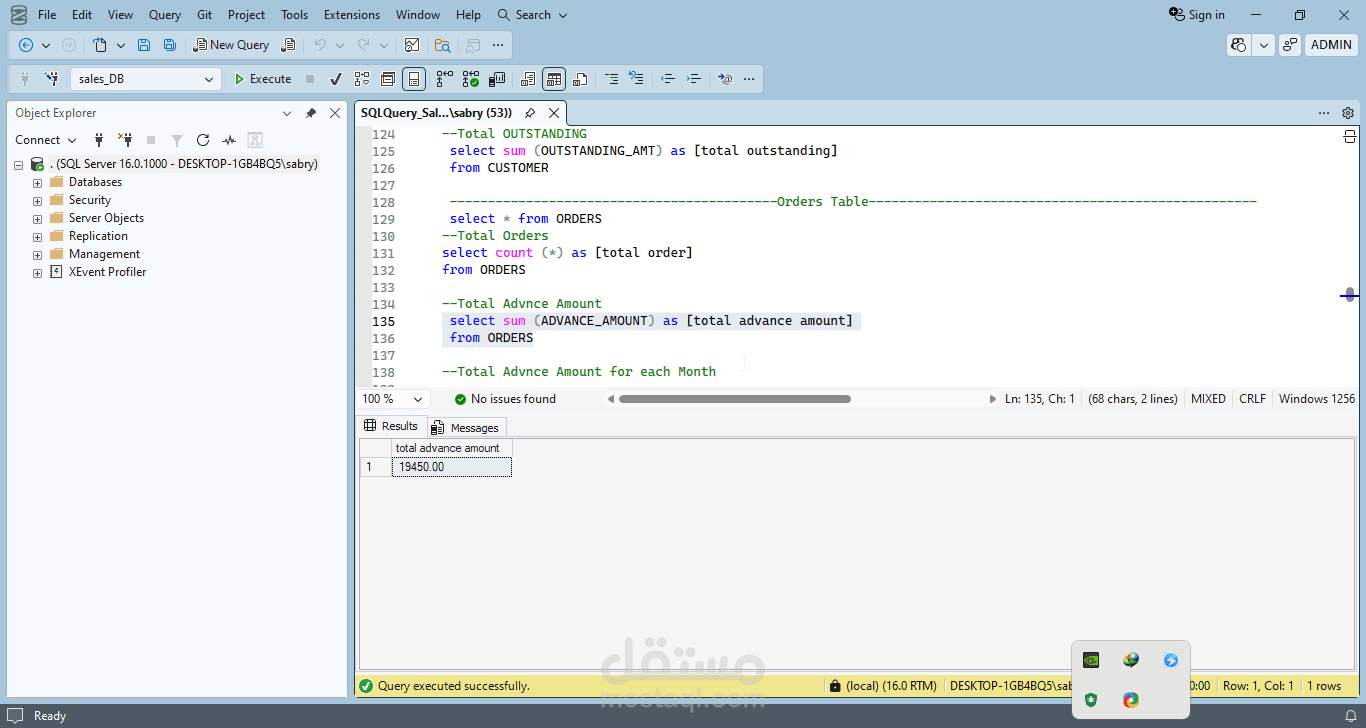Open the new item dropdown arrow beside the new file icon
Viewport: 1366px width, 728px height.
(121, 45)
